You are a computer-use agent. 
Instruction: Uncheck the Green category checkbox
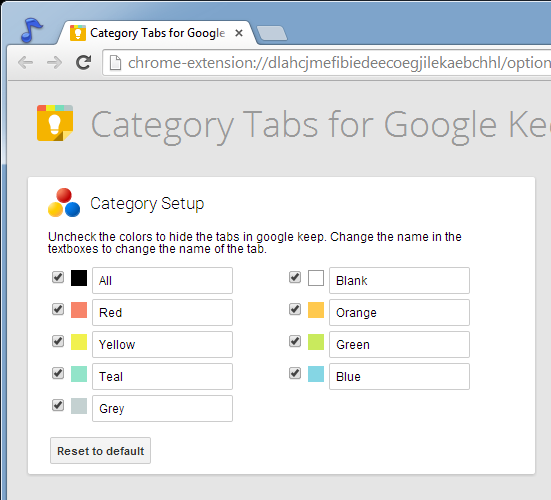tap(295, 341)
